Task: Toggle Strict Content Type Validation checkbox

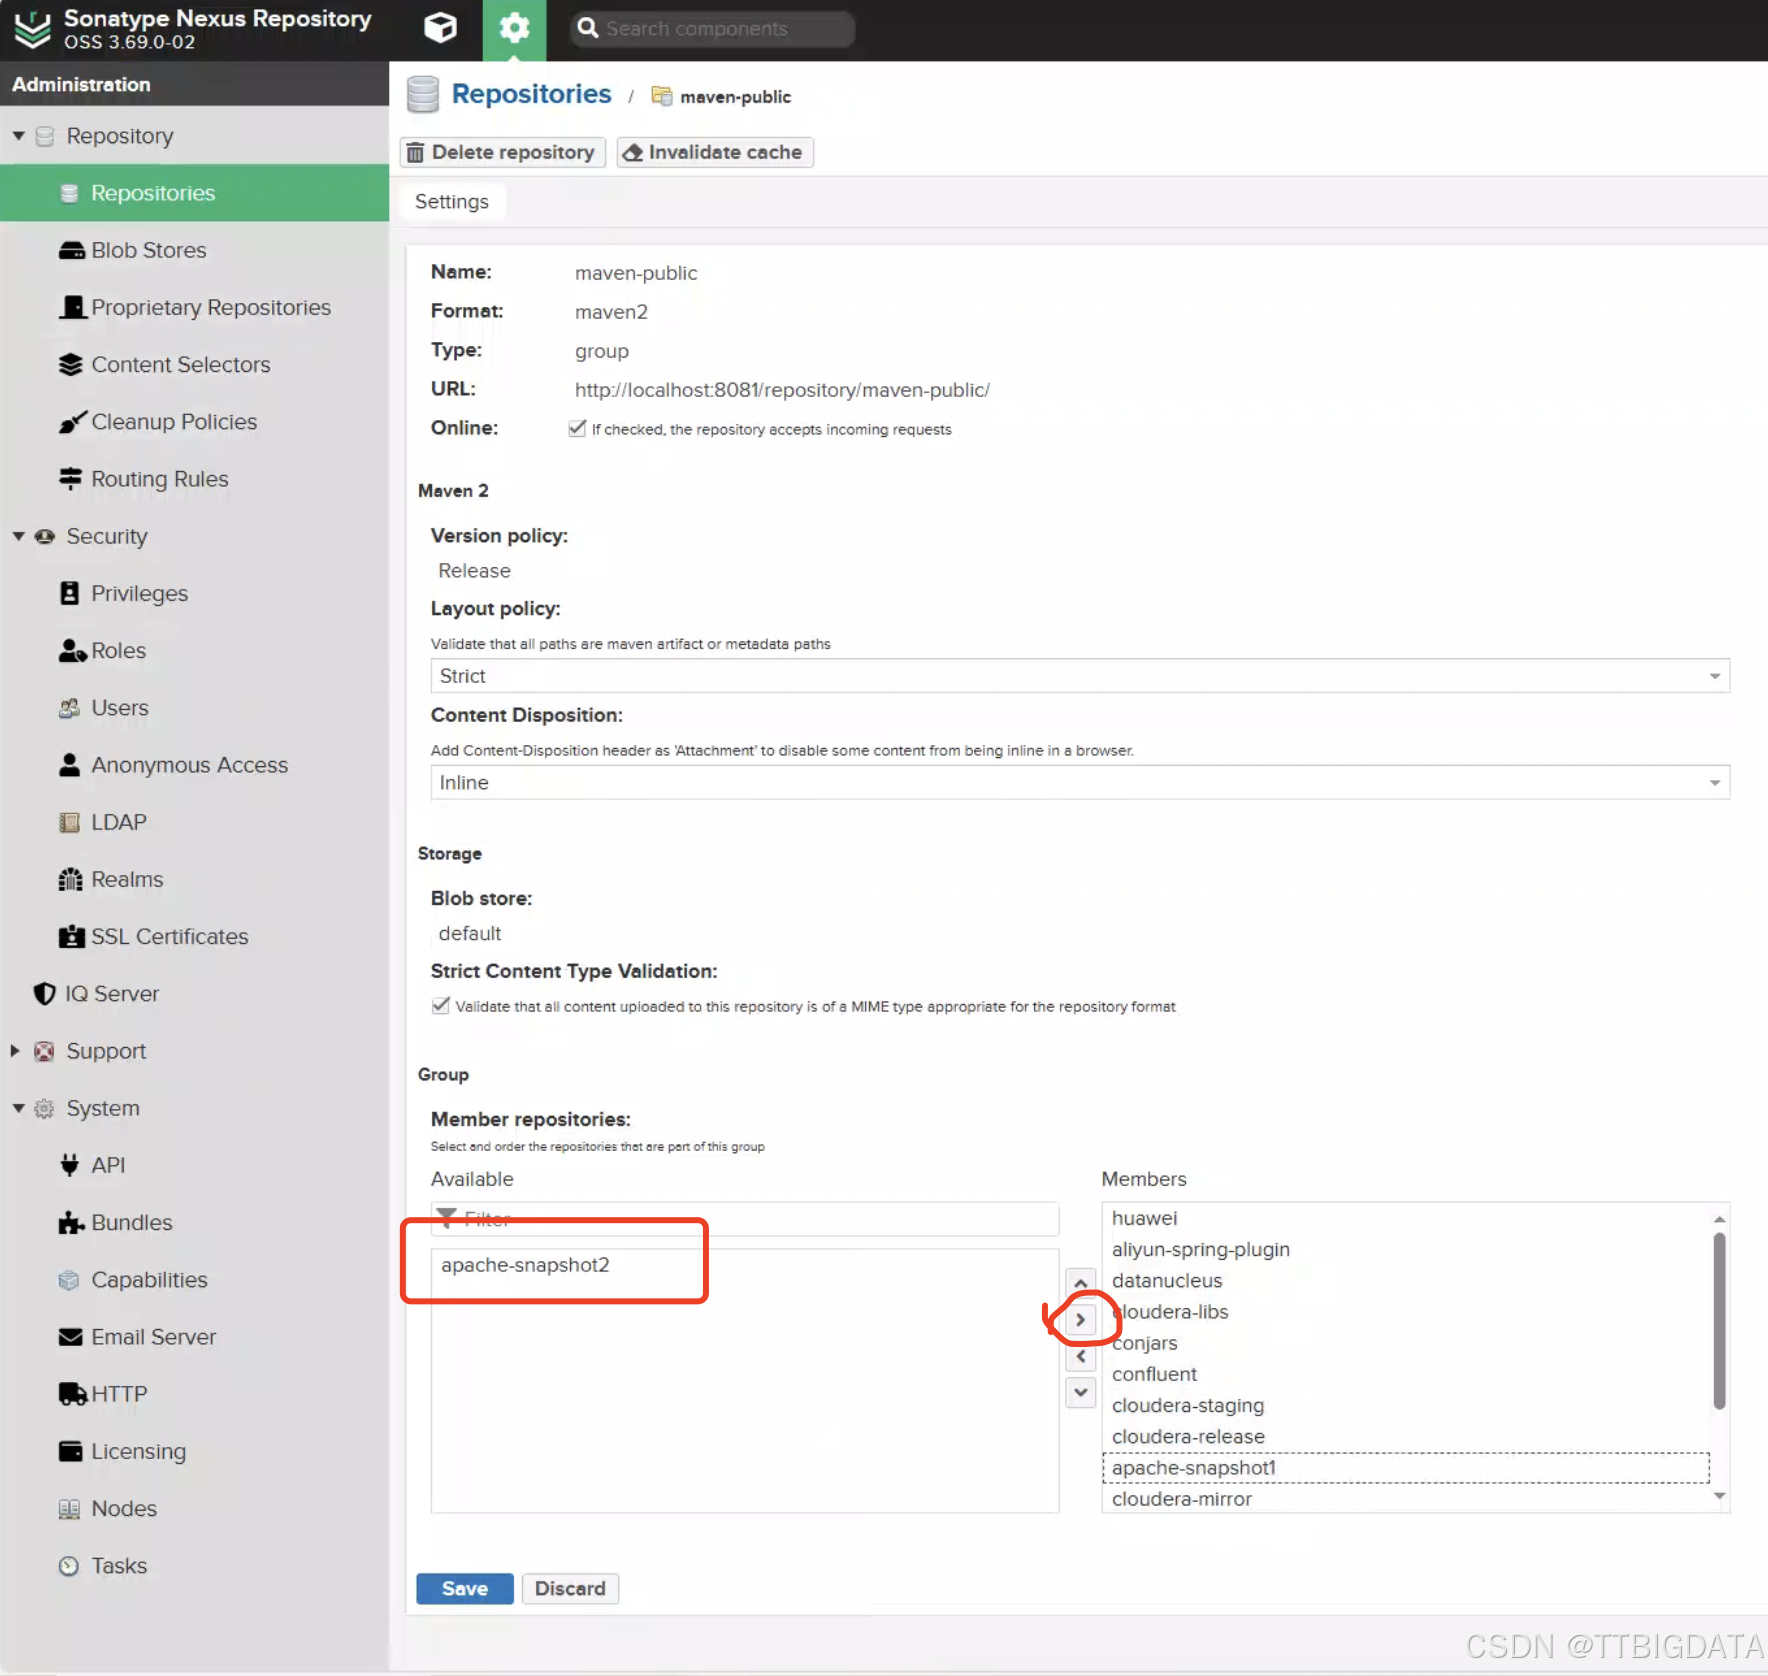Action: (x=440, y=1005)
